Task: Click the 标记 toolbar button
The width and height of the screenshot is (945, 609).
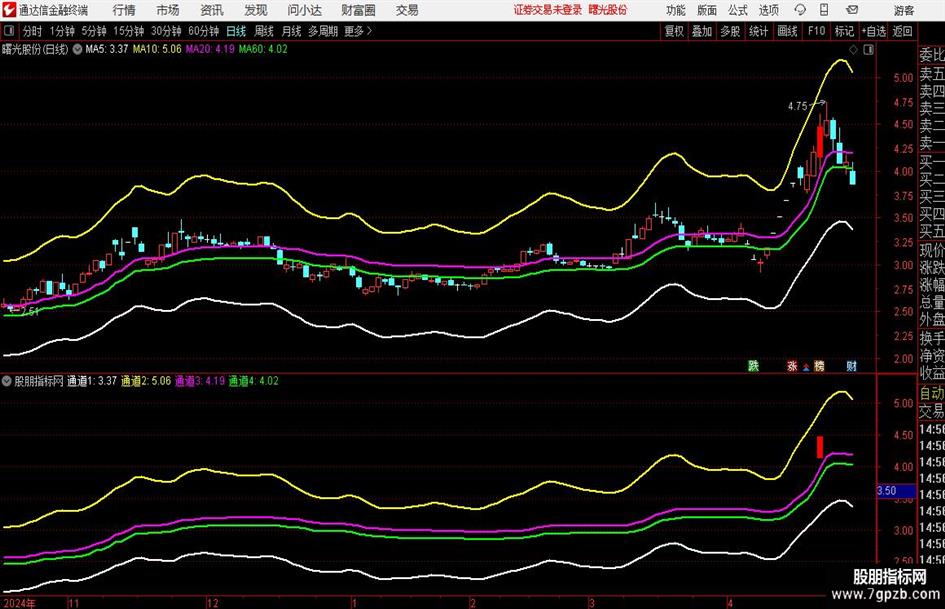Action: point(844,31)
